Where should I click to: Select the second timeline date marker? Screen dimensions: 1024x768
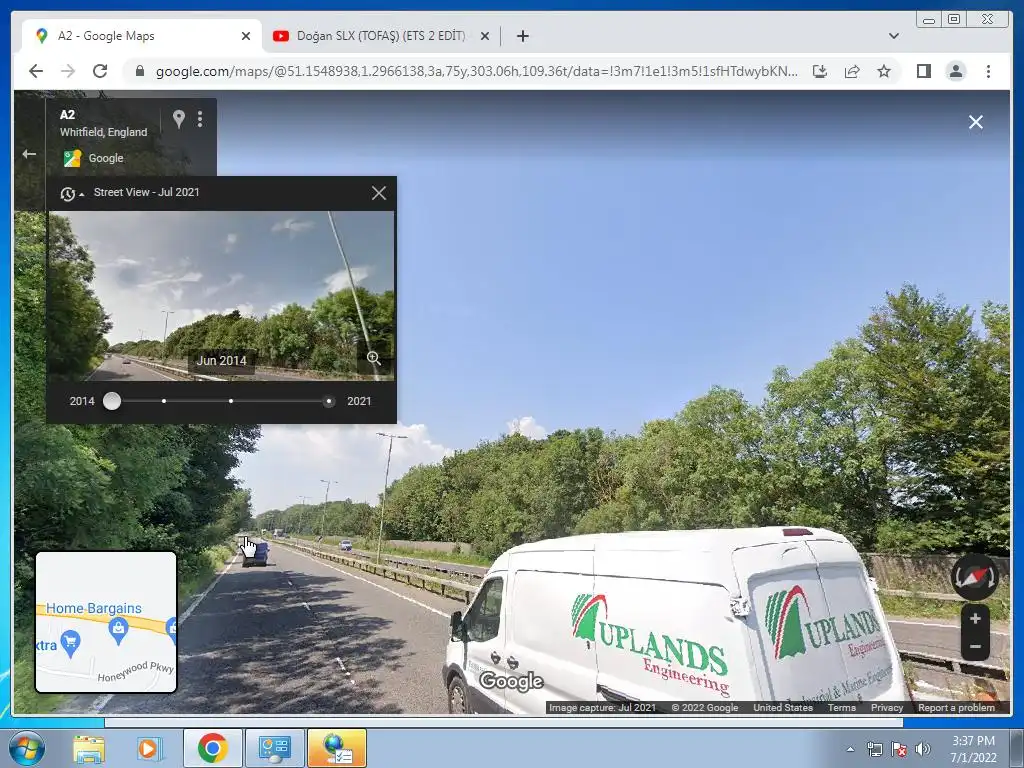point(164,401)
